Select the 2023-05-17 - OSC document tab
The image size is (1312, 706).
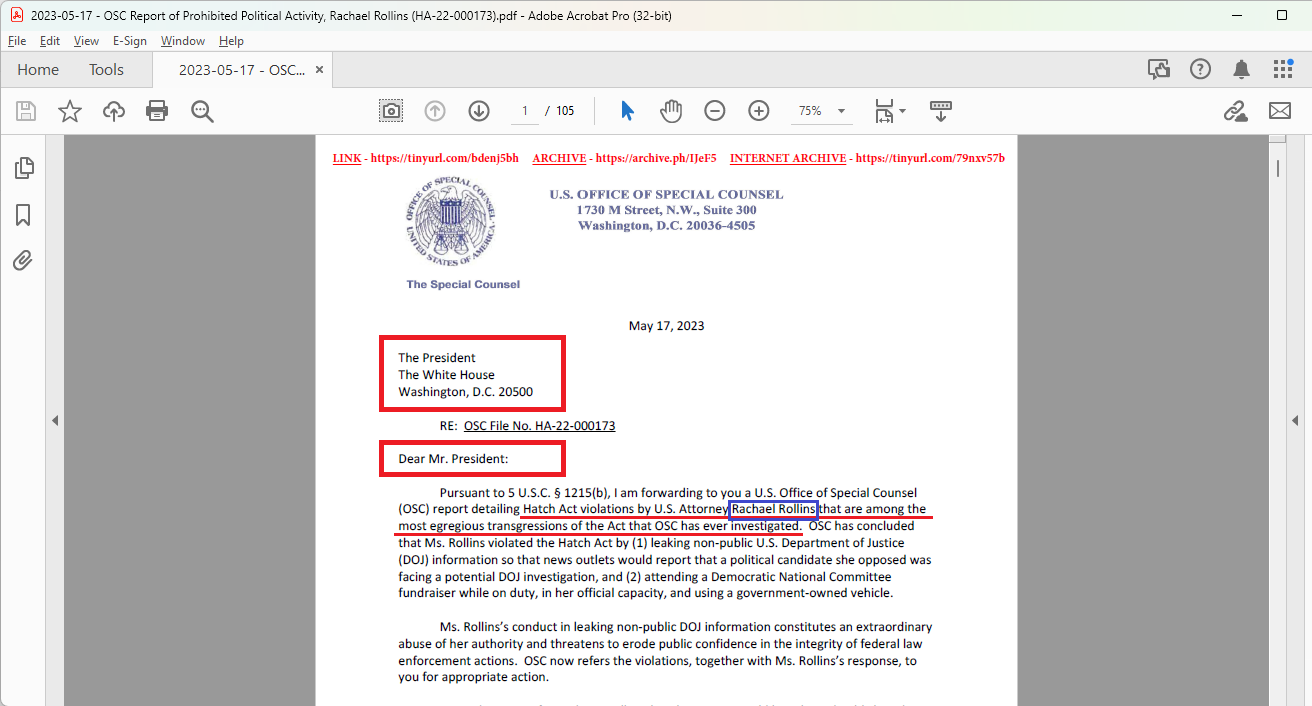click(242, 70)
